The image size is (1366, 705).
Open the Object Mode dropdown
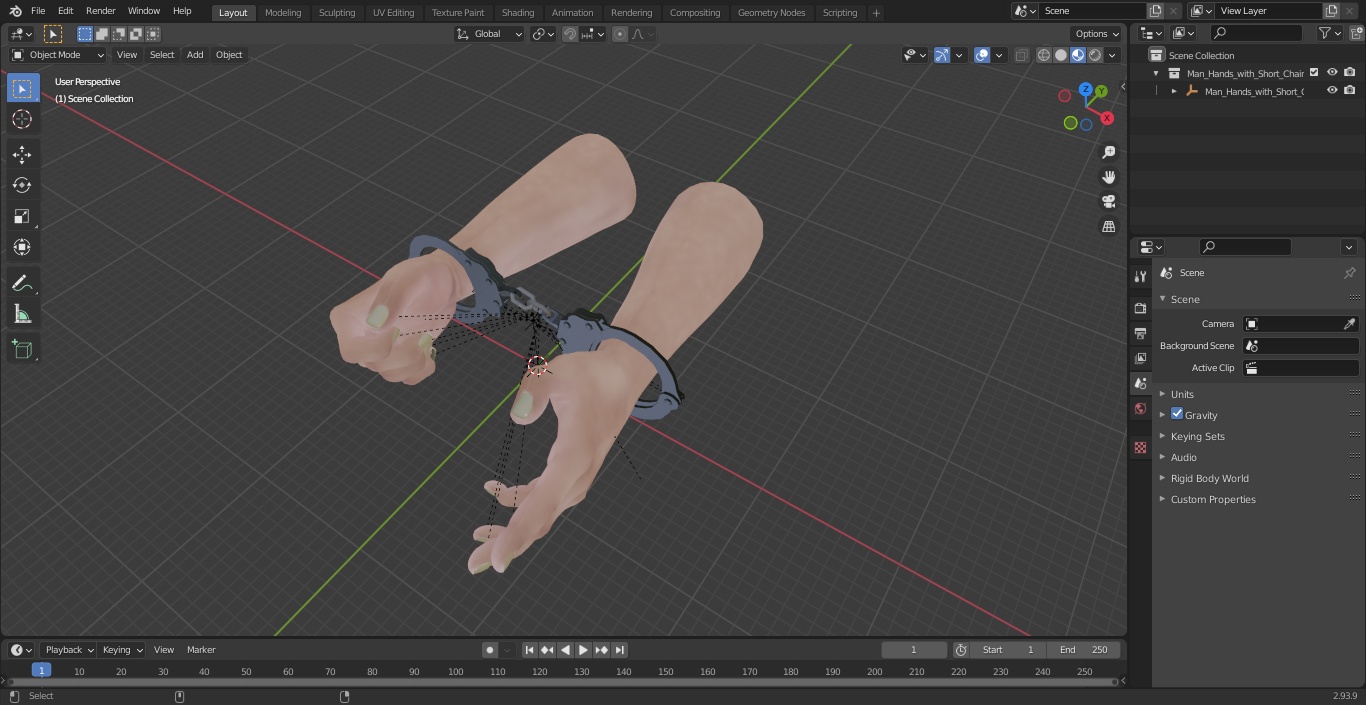[x=58, y=55]
